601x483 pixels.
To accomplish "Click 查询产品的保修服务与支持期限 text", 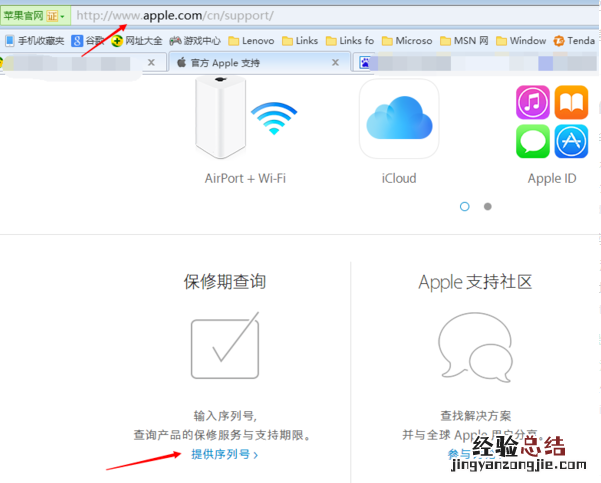I will pyautogui.click(x=222, y=435).
